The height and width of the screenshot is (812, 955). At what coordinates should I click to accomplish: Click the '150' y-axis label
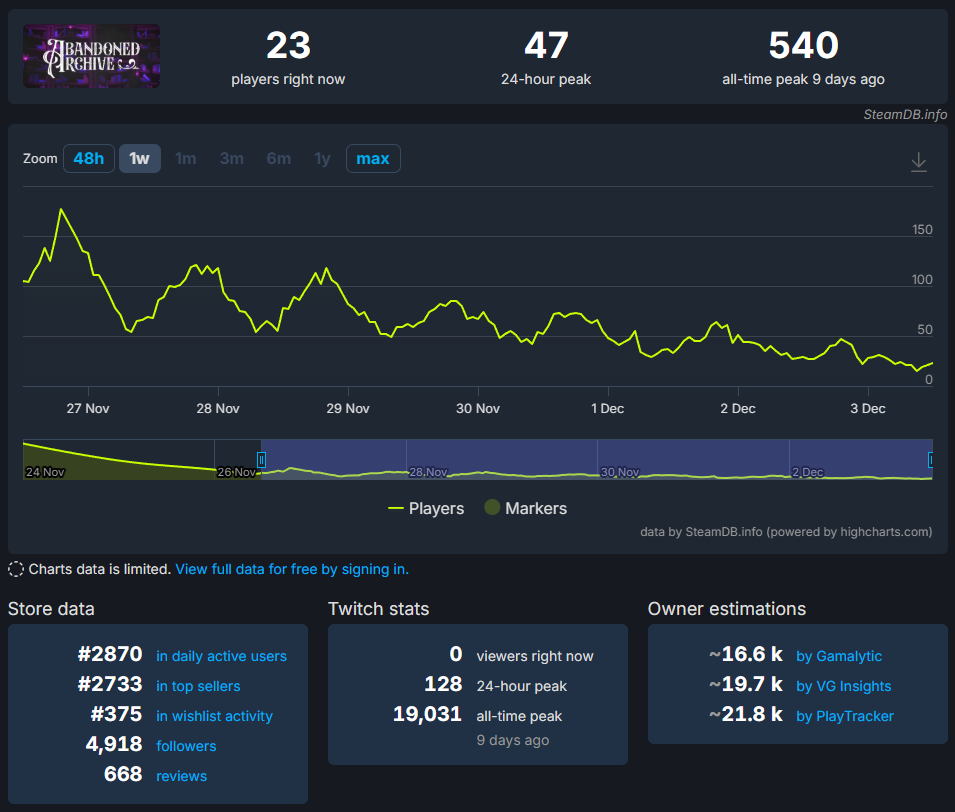(x=922, y=230)
